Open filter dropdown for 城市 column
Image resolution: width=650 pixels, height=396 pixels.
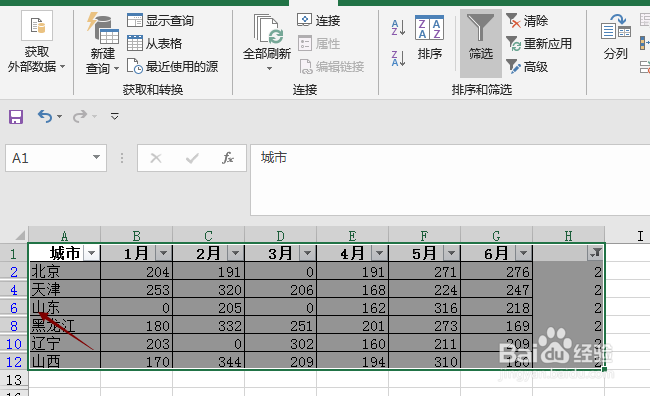coord(92,253)
